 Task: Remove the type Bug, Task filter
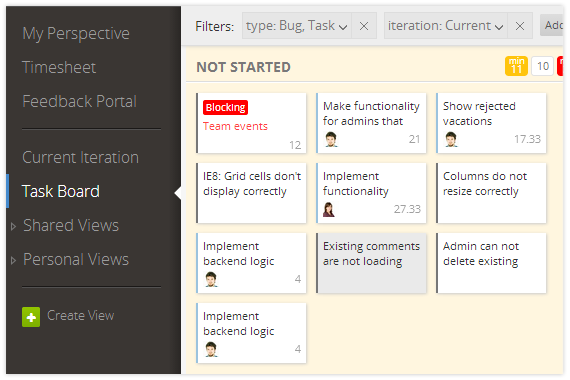tap(364, 26)
